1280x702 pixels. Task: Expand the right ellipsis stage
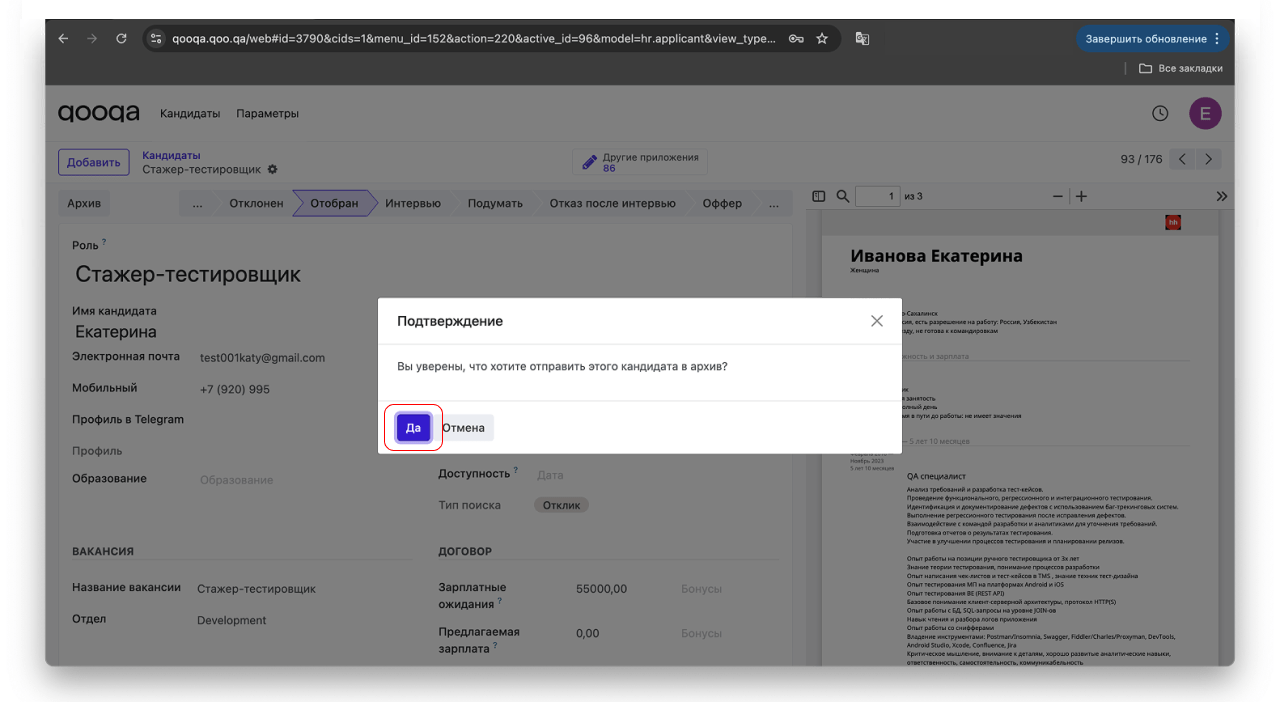coord(774,203)
